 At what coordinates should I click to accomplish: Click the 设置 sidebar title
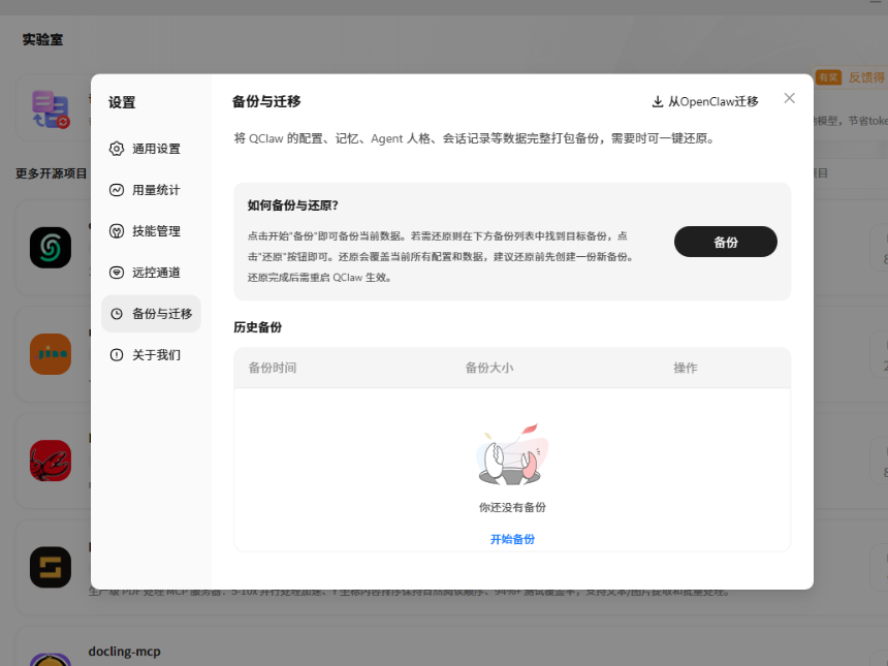coord(122,103)
